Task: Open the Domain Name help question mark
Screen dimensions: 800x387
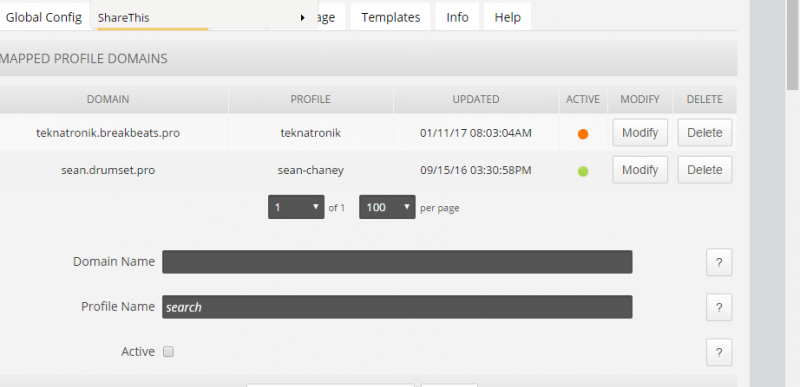Action: click(x=719, y=262)
